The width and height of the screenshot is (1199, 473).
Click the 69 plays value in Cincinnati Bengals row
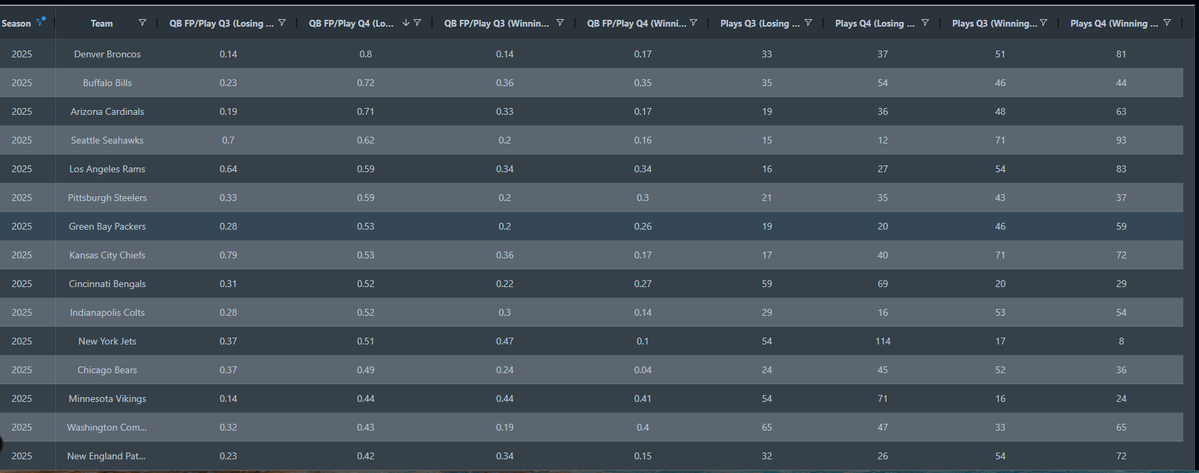pyautogui.click(x=883, y=283)
